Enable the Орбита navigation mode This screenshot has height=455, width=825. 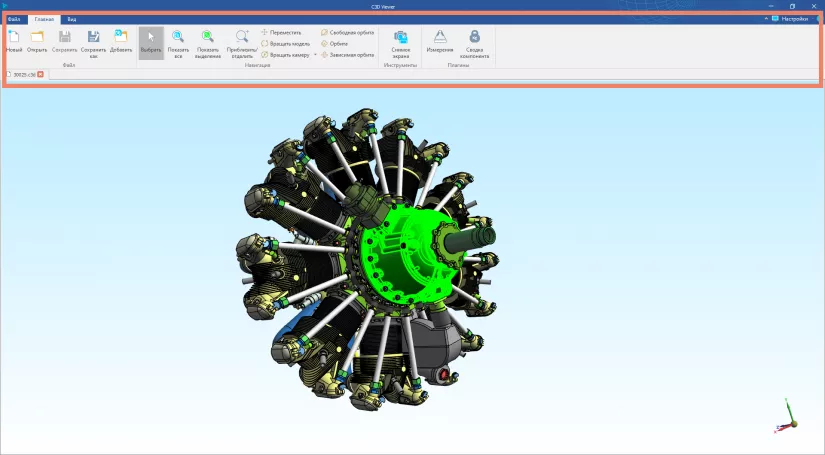(x=335, y=44)
